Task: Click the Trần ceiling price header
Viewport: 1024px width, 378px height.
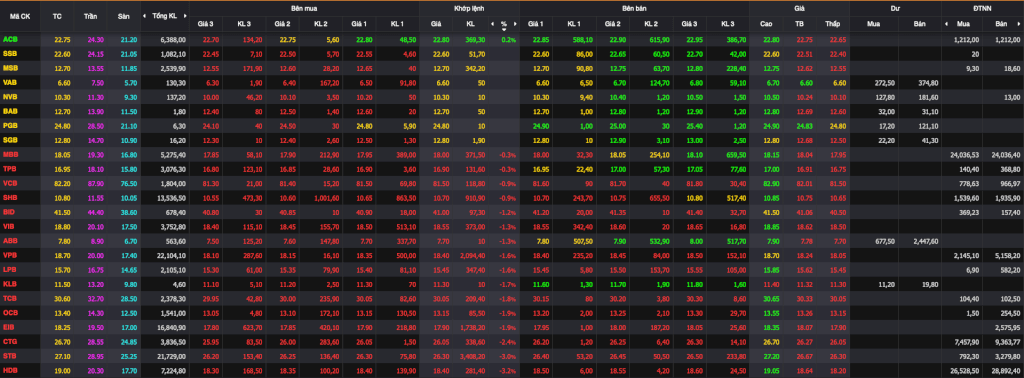Action: (x=90, y=16)
